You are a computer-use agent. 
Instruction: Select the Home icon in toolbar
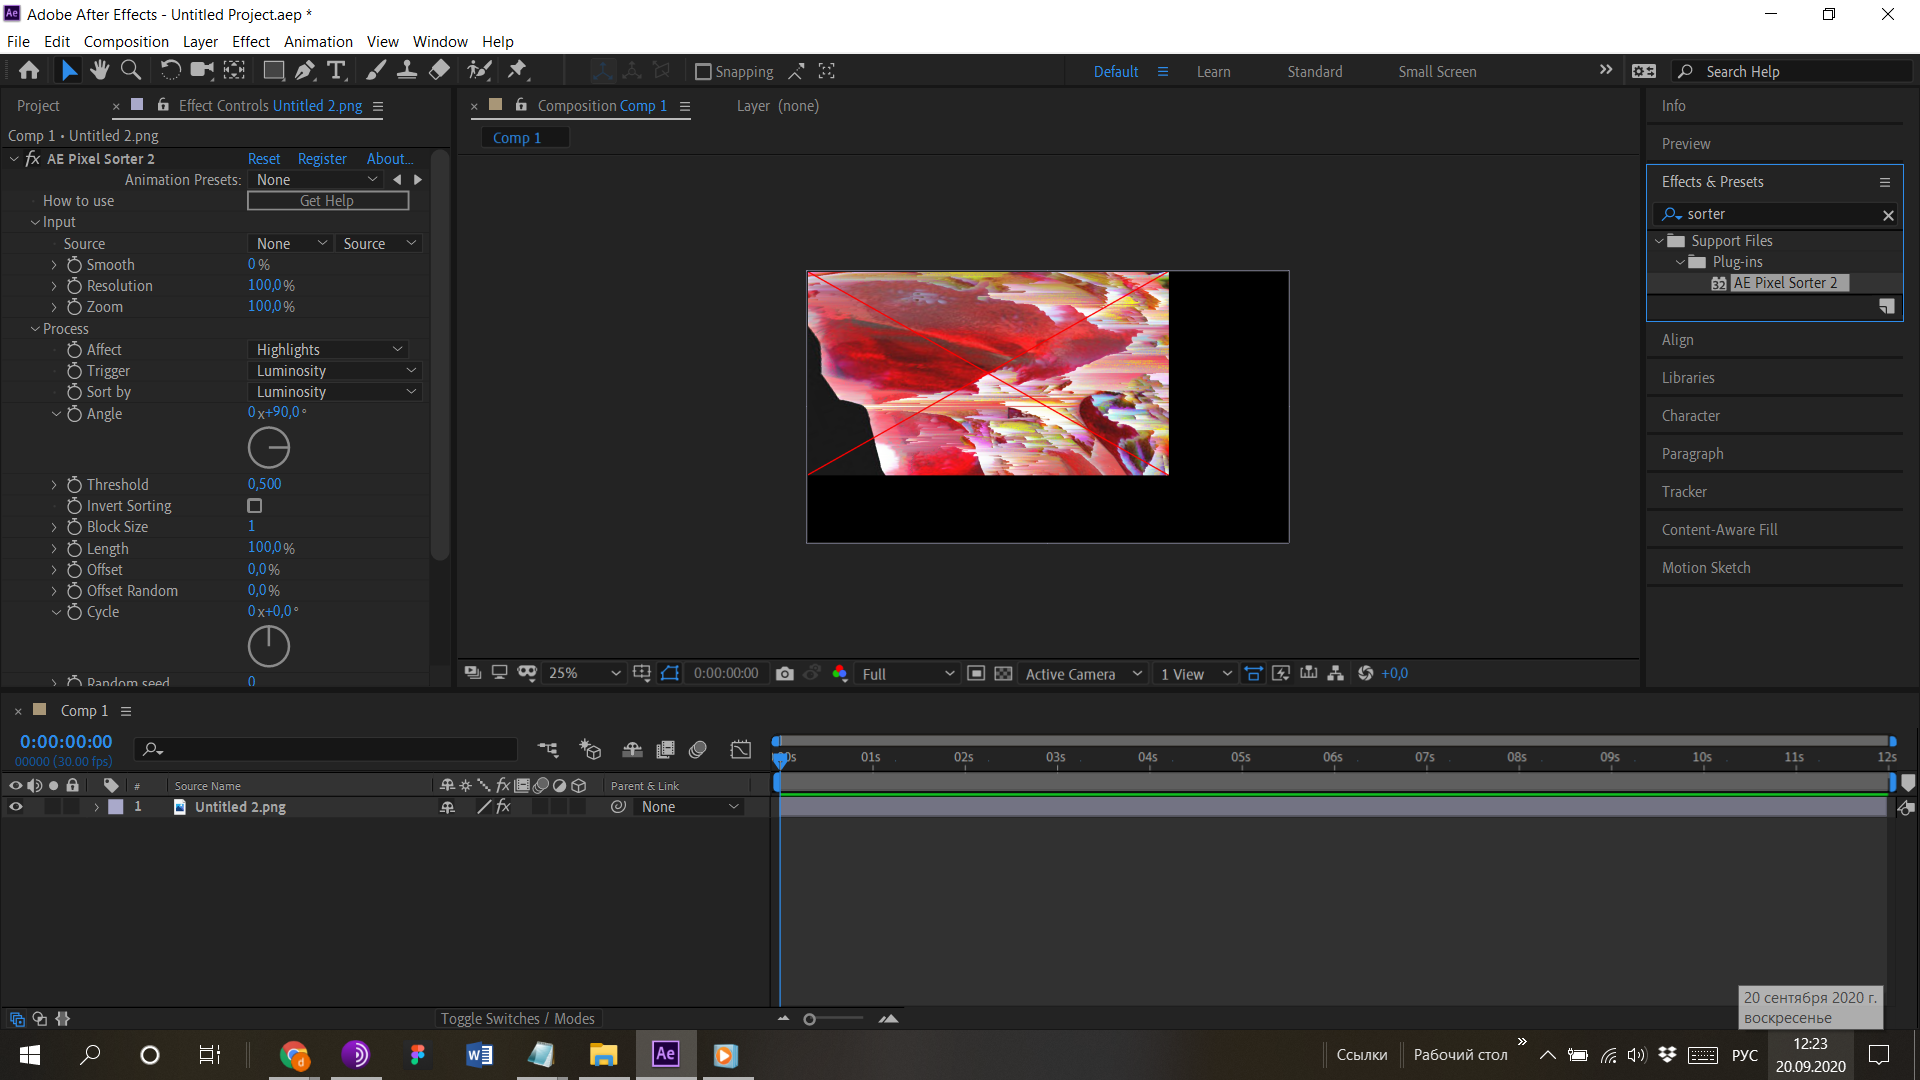29,71
